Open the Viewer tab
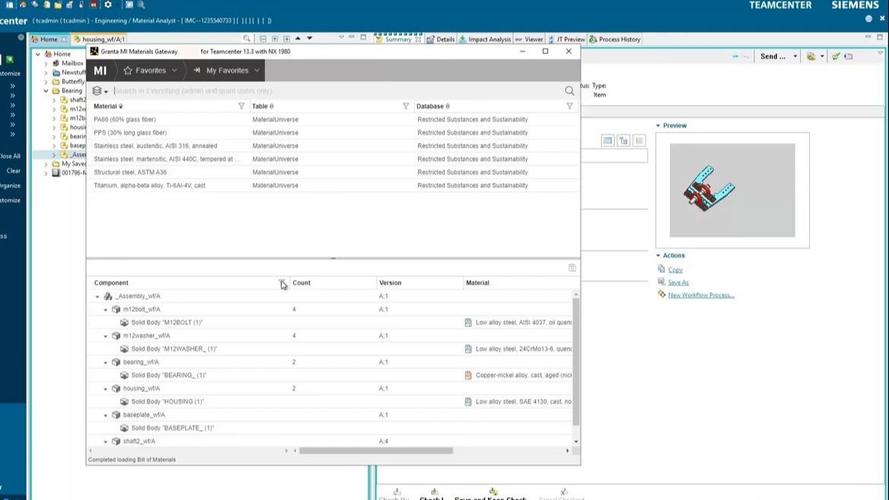889x500 pixels. [x=529, y=39]
